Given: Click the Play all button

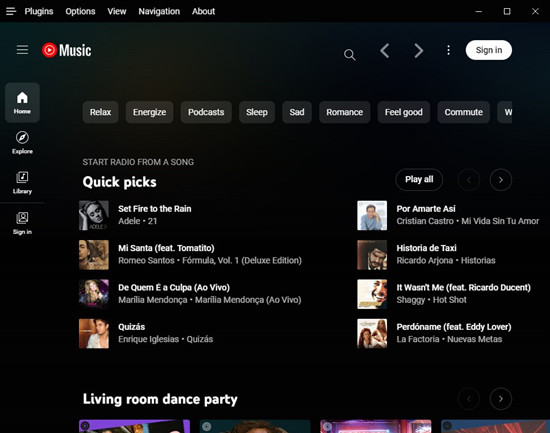Looking at the screenshot, I should (419, 179).
